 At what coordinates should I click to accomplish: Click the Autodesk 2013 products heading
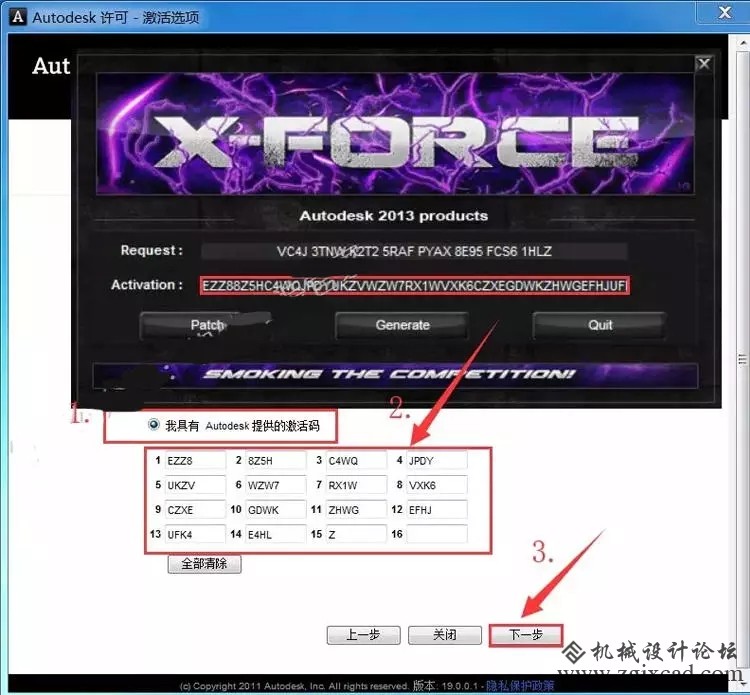[394, 216]
